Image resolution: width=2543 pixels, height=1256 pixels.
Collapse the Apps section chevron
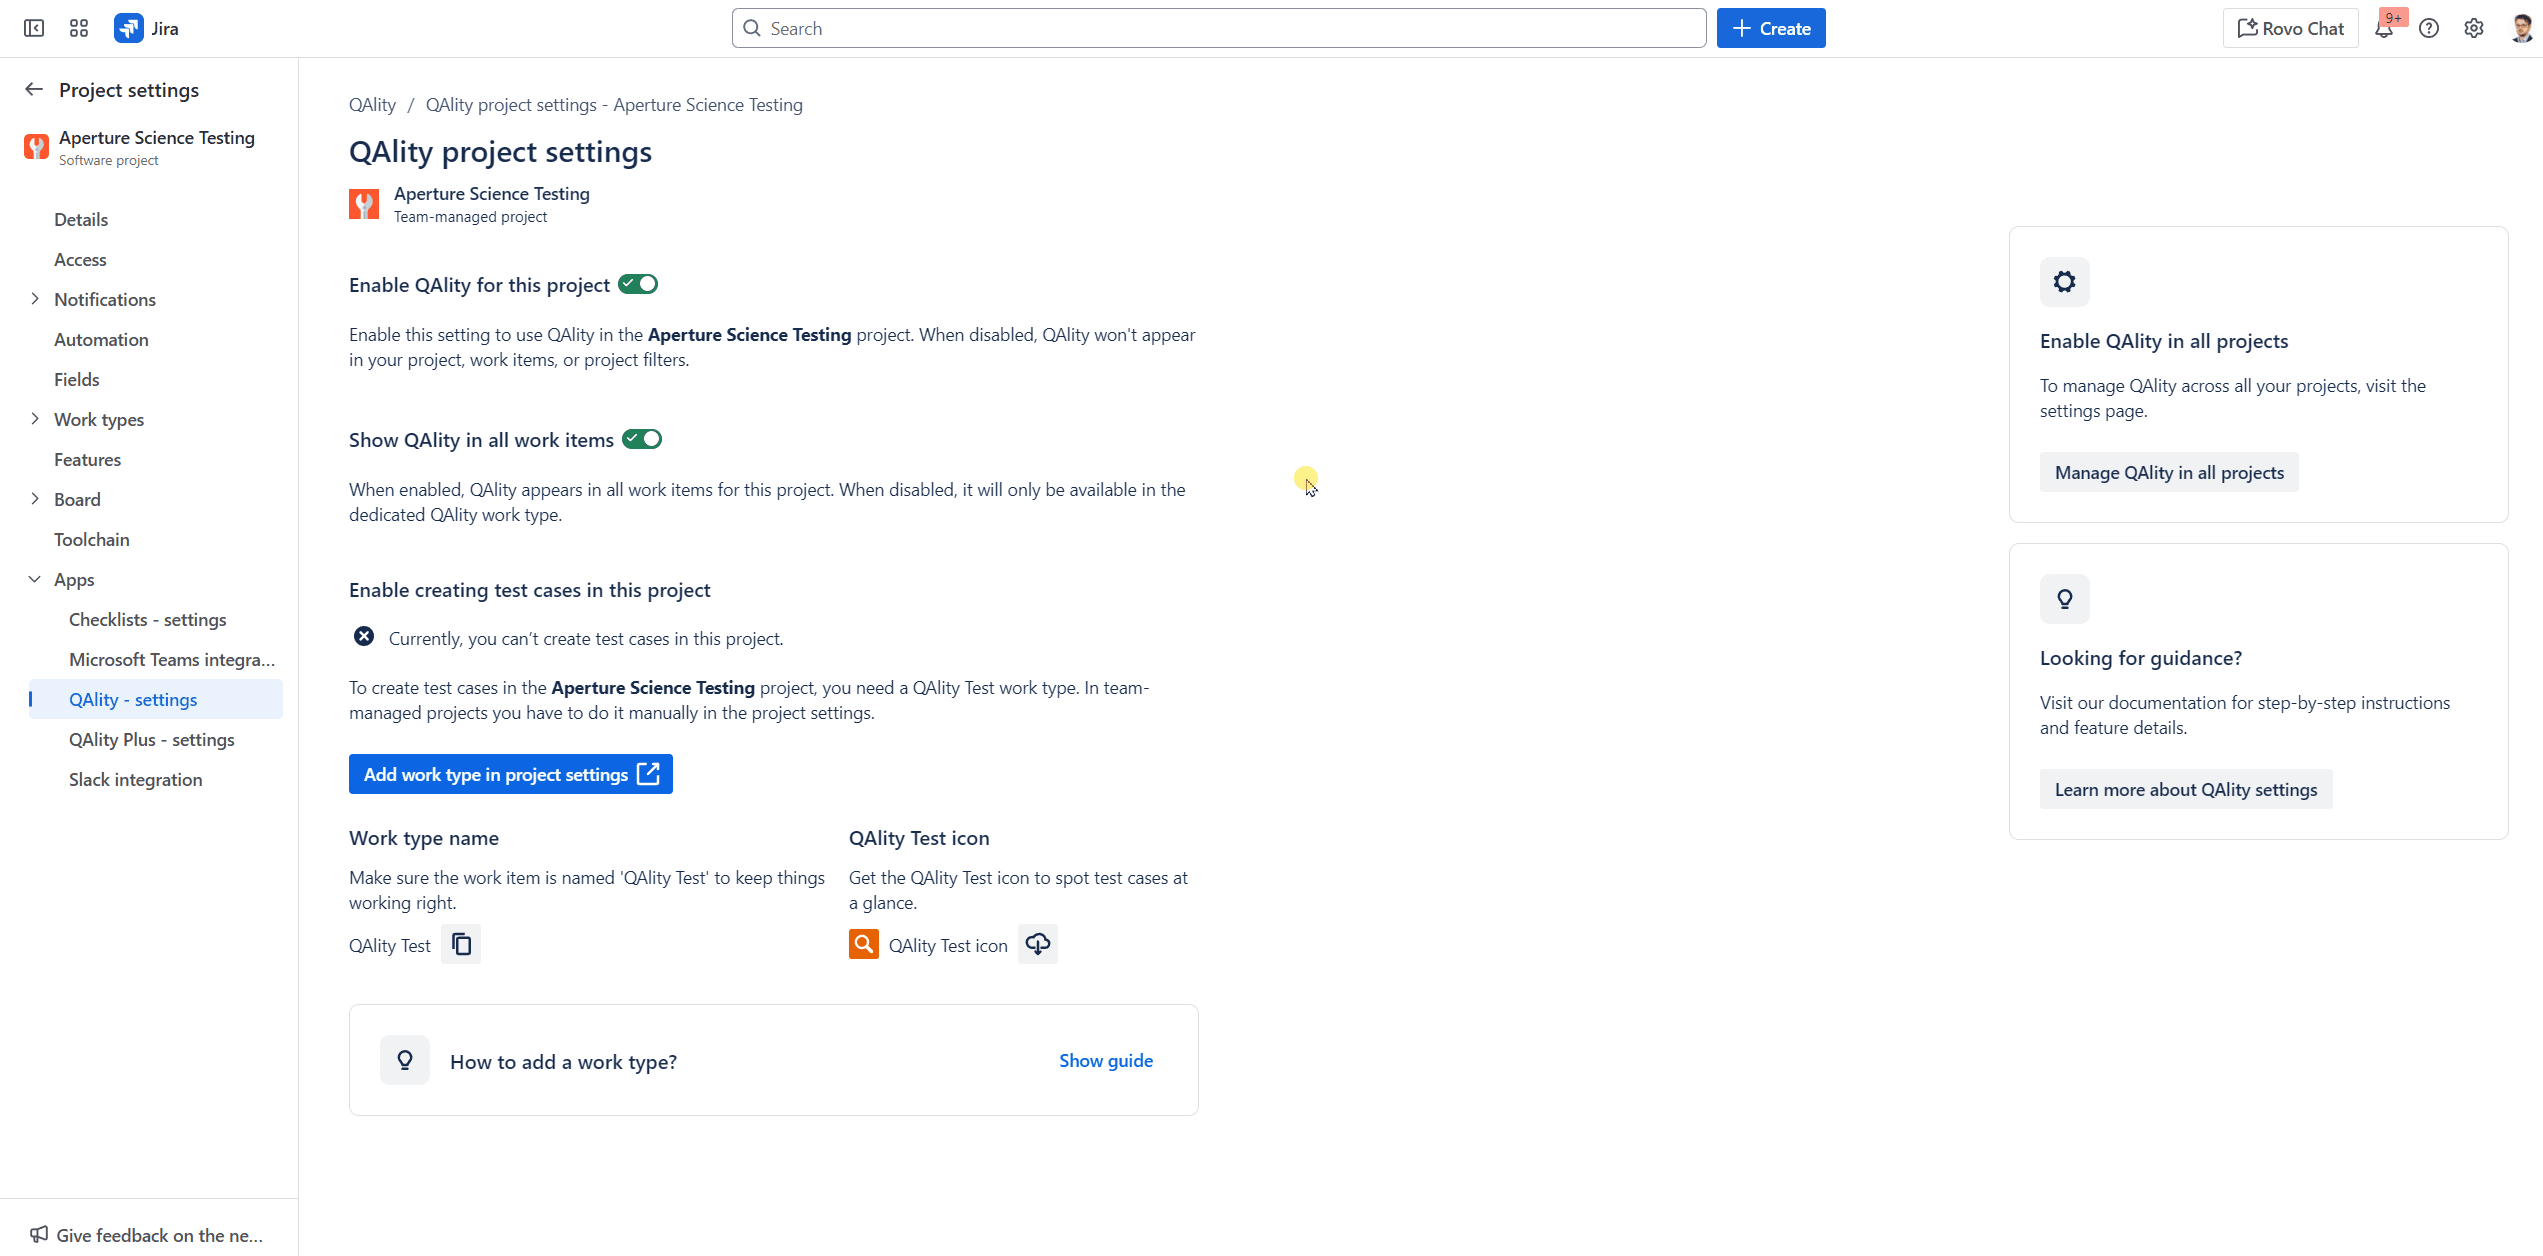tap(35, 579)
